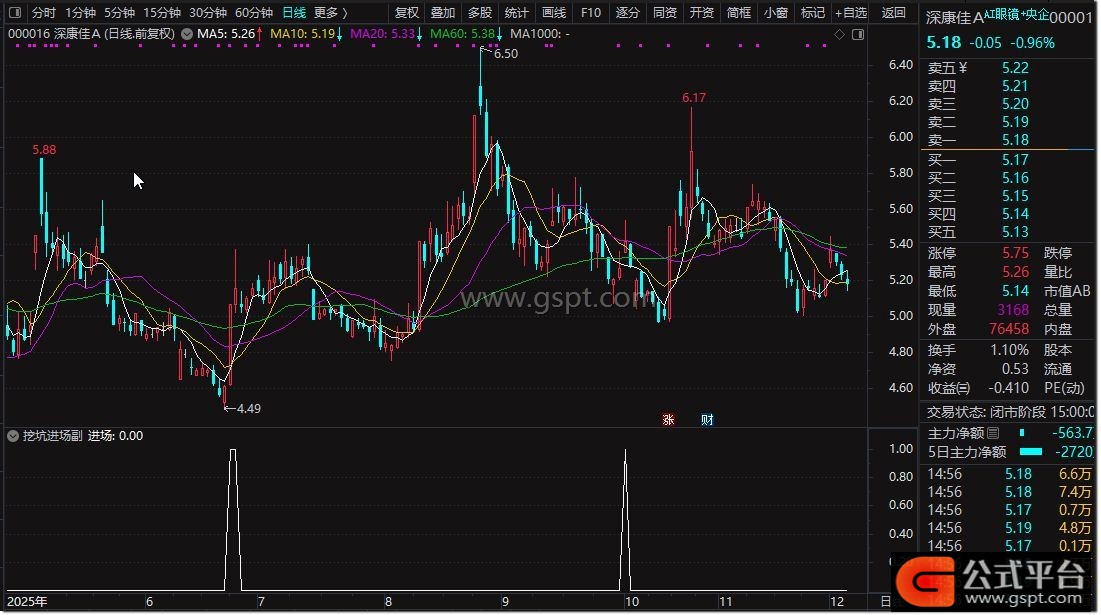
Task: Toggle 复权 price adjustment
Action: coord(407,13)
